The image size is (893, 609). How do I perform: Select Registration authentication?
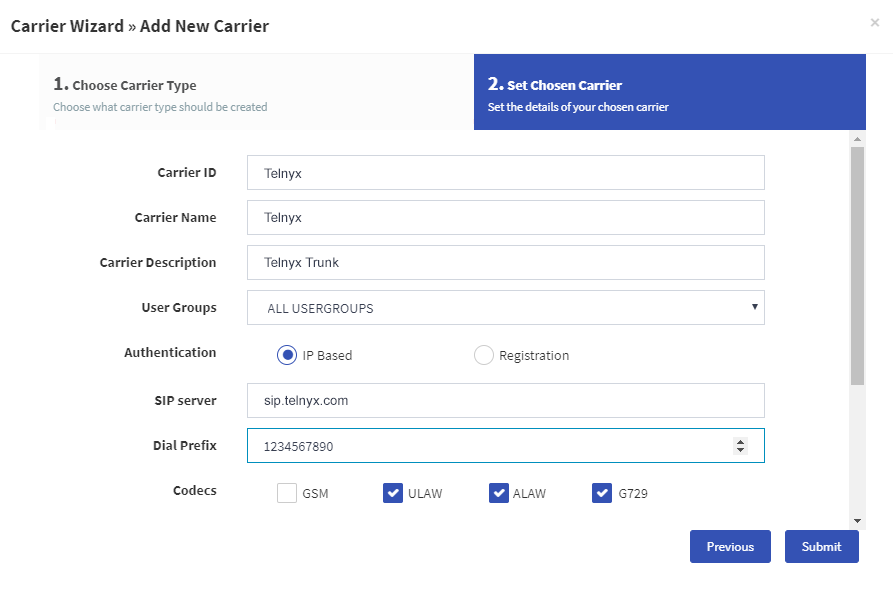(x=484, y=355)
